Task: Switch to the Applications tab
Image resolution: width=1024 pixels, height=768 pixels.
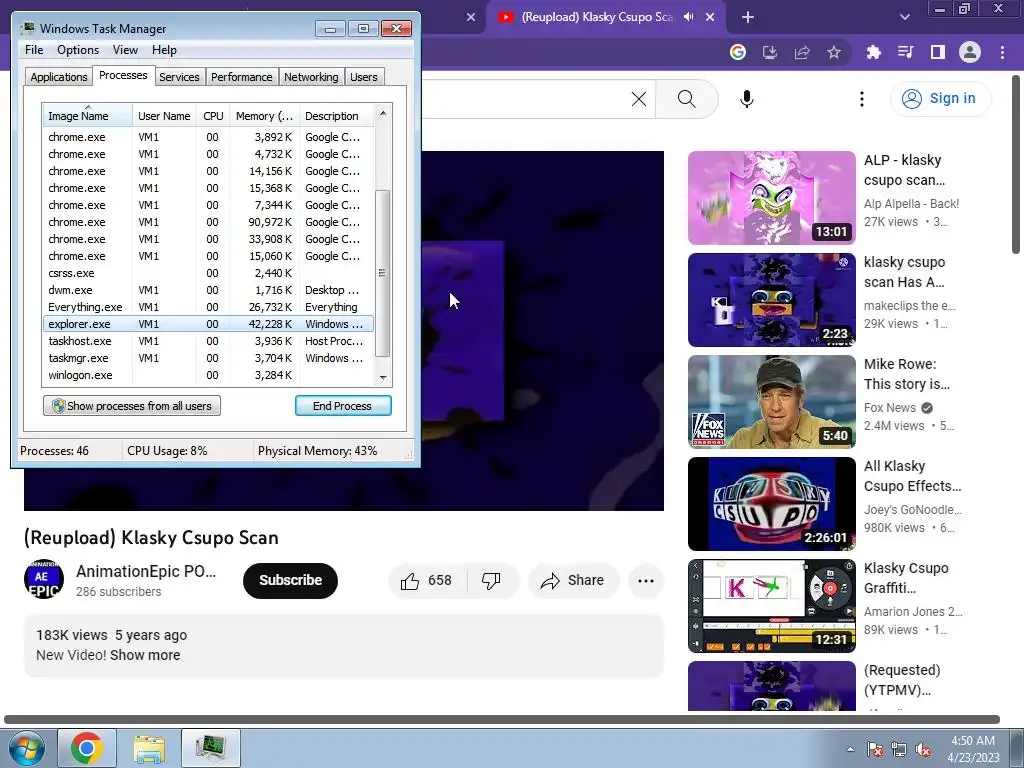Action: (x=59, y=77)
